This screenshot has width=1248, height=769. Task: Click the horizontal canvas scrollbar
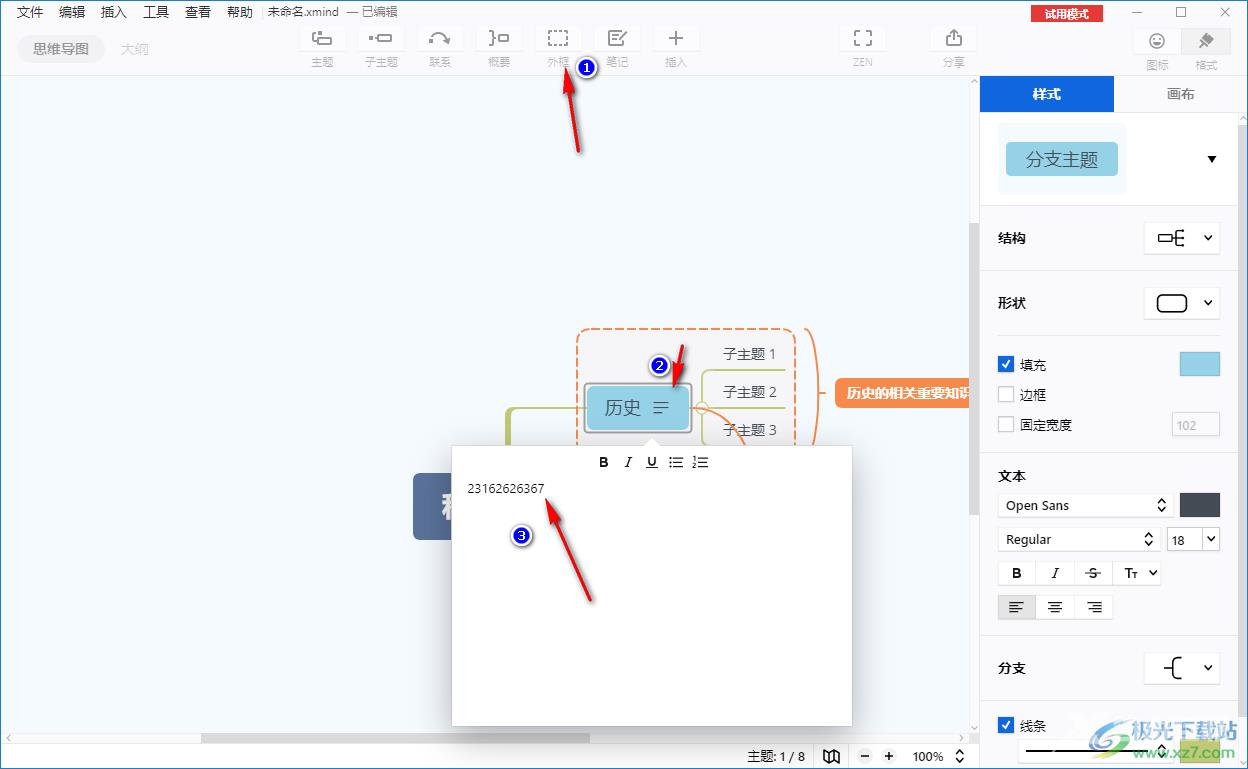click(395, 738)
